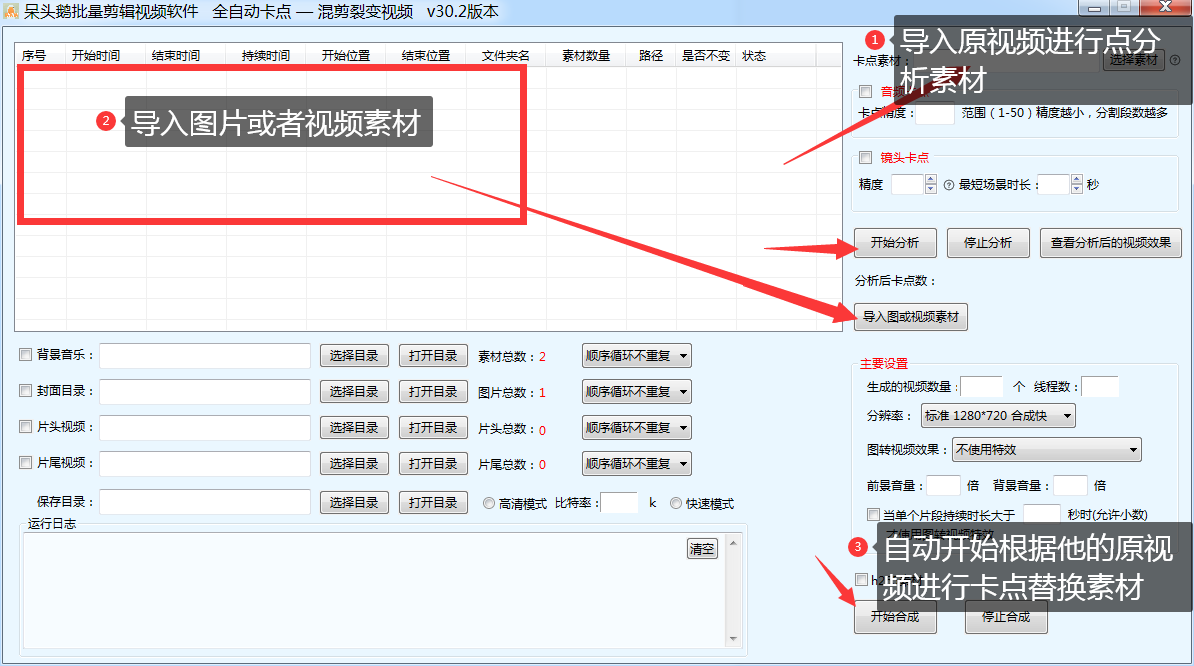Screen dimensions: 1194x666
Task: Click the 文件夹名 column header
Action: (506, 56)
